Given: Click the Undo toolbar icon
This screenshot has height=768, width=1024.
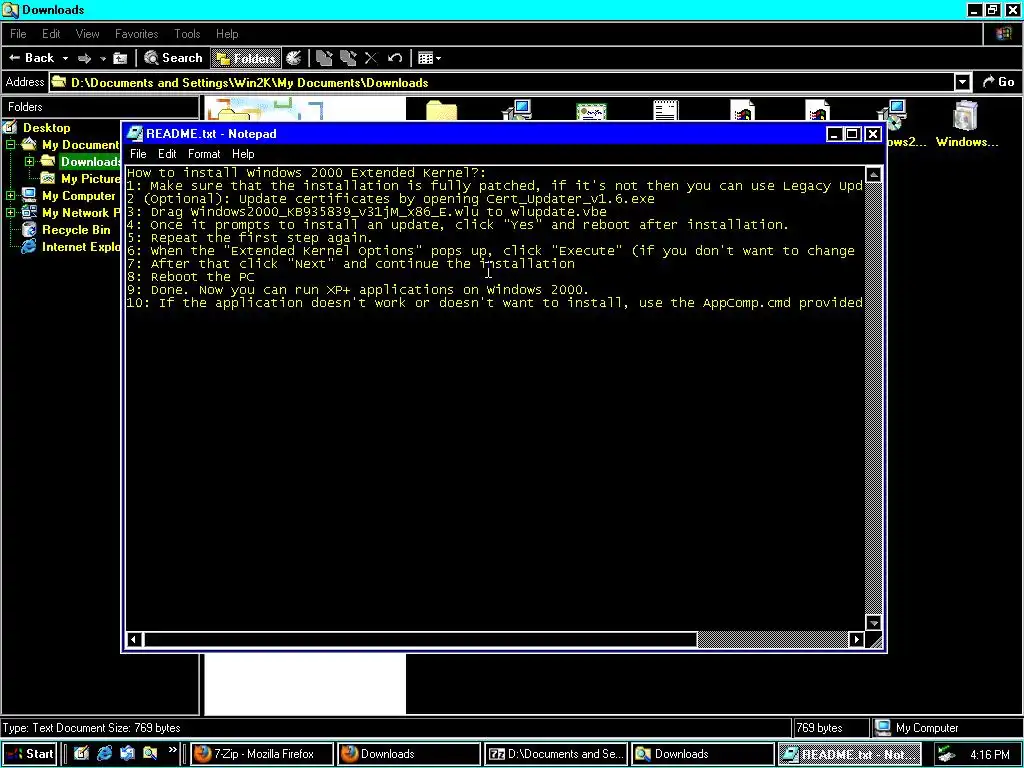Looking at the screenshot, I should [394, 58].
